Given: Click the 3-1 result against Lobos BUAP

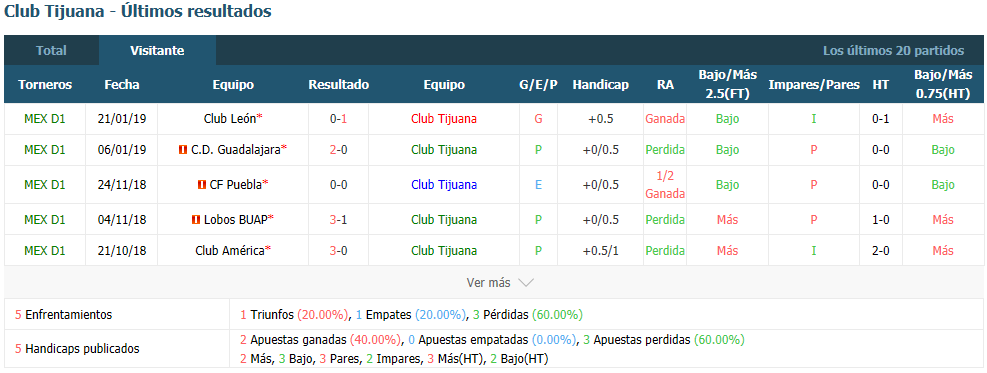Looking at the screenshot, I should coord(339,220).
